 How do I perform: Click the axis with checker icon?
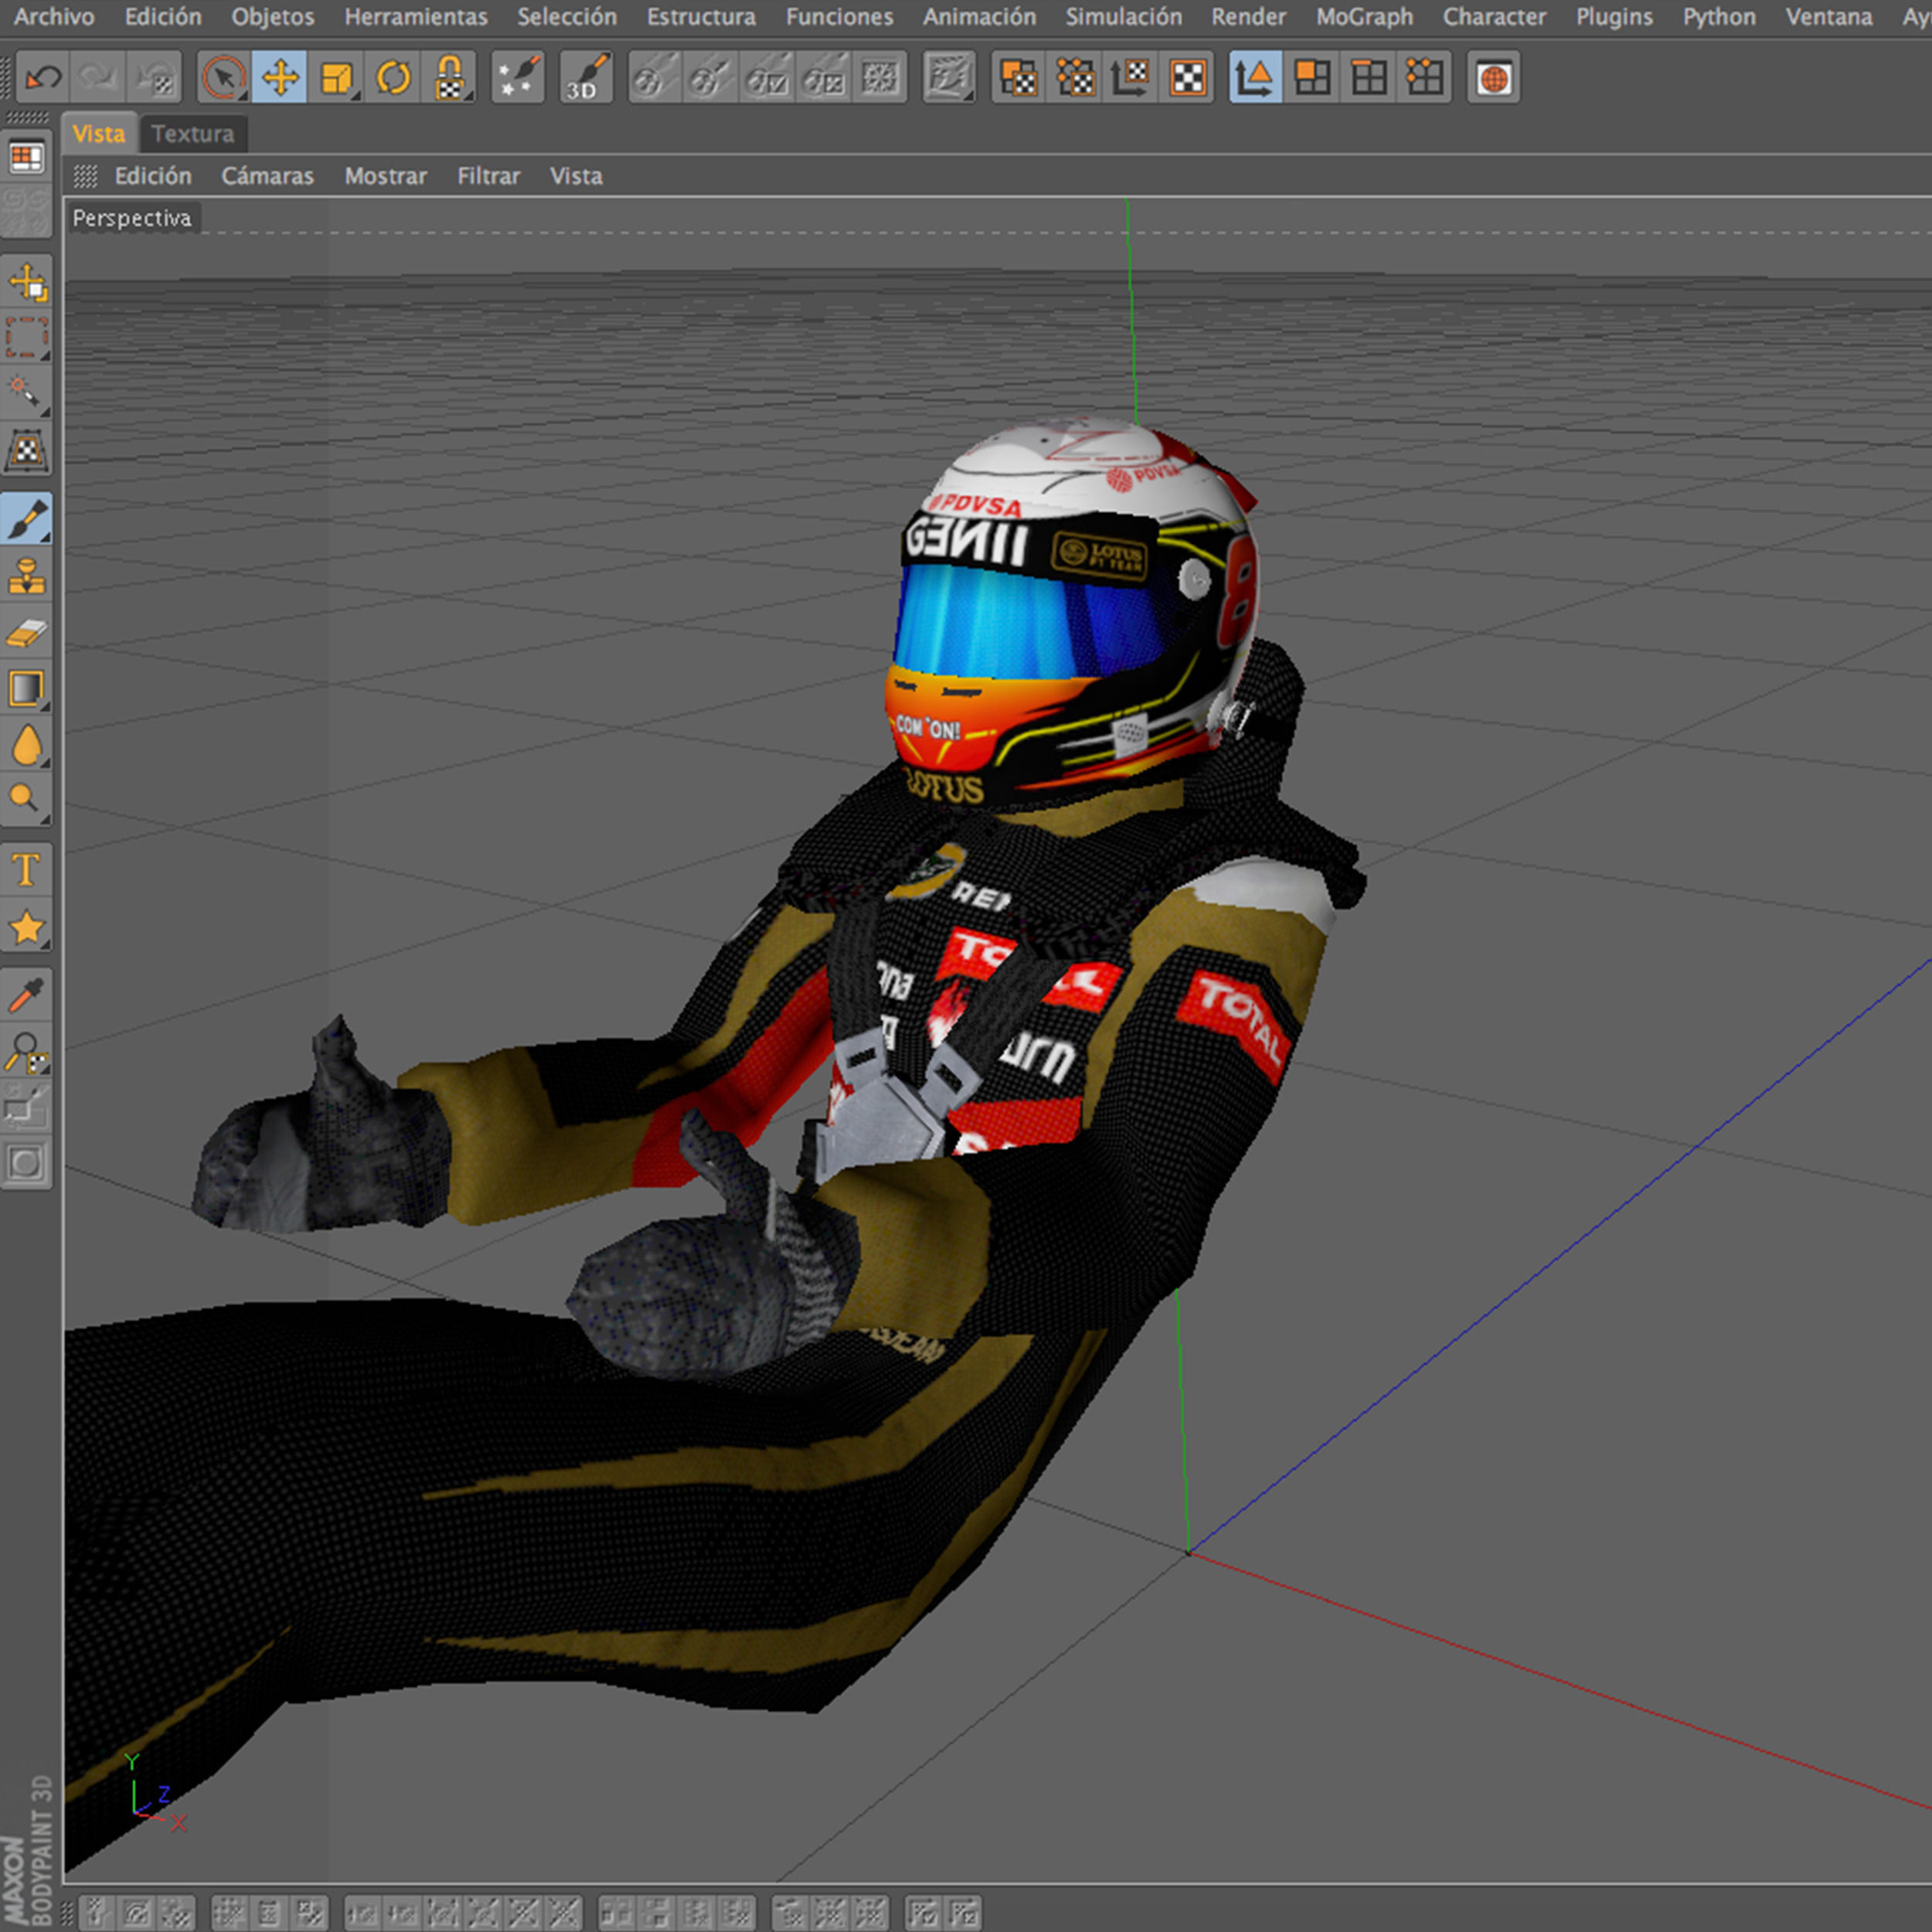pos(1131,77)
